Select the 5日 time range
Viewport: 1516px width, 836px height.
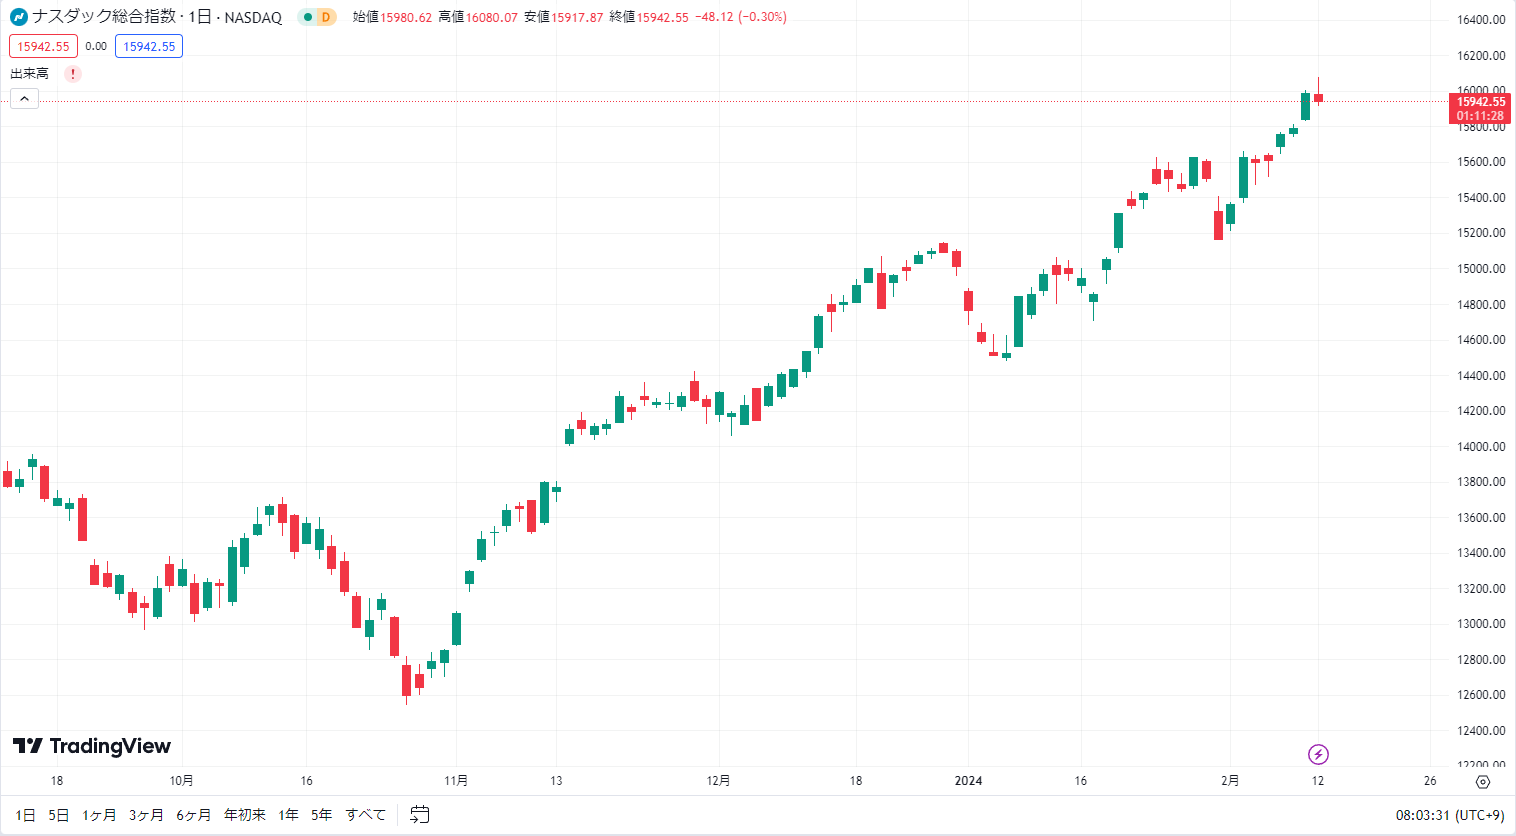point(59,815)
